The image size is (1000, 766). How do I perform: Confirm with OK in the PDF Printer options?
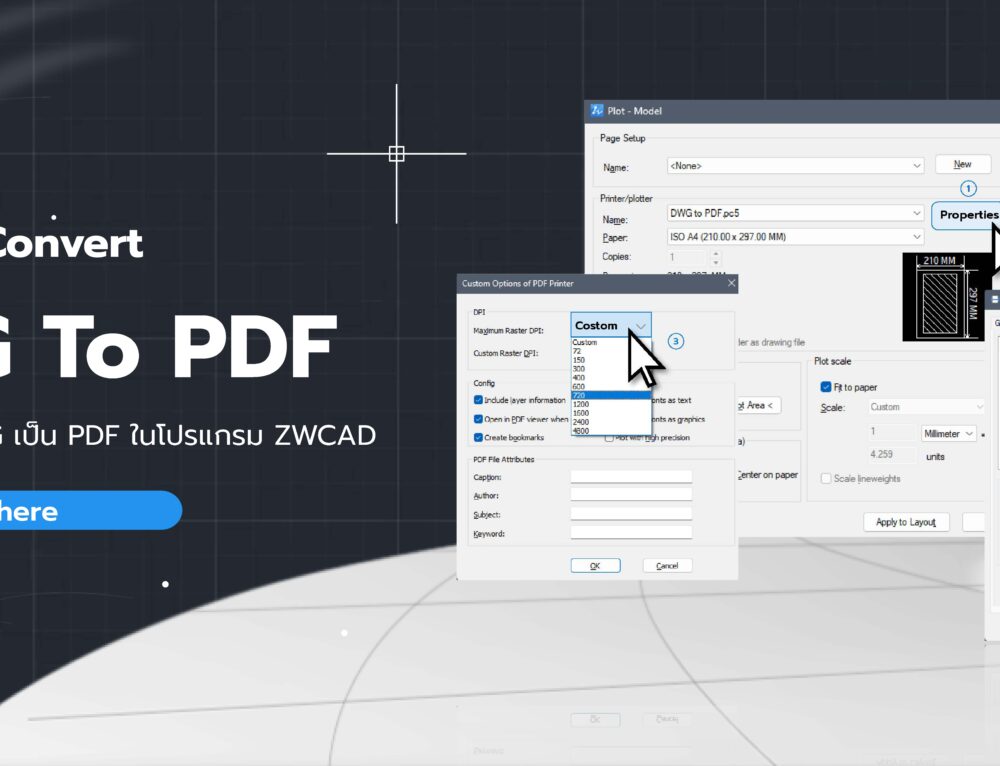coord(595,565)
